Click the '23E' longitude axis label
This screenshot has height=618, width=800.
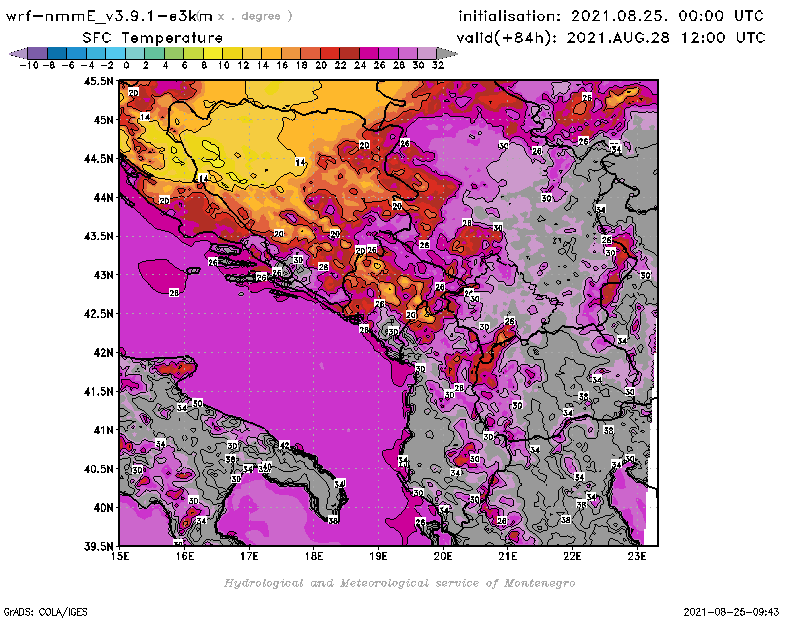point(637,556)
